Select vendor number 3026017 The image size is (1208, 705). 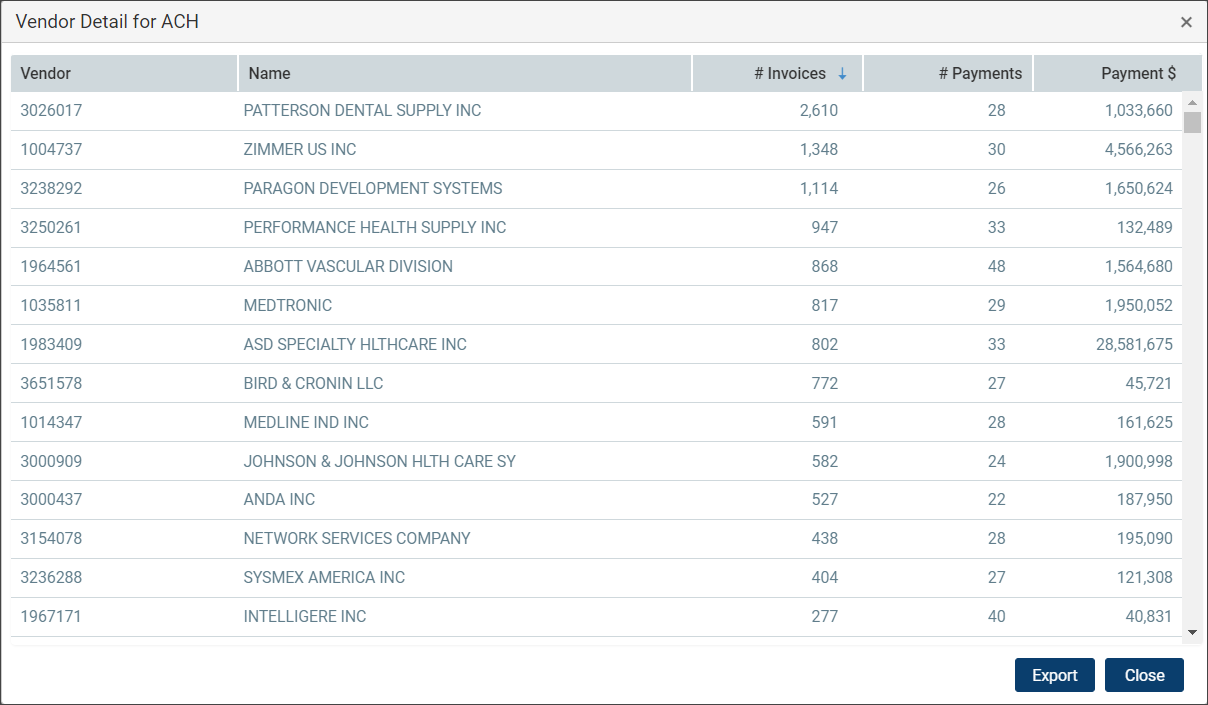51,110
